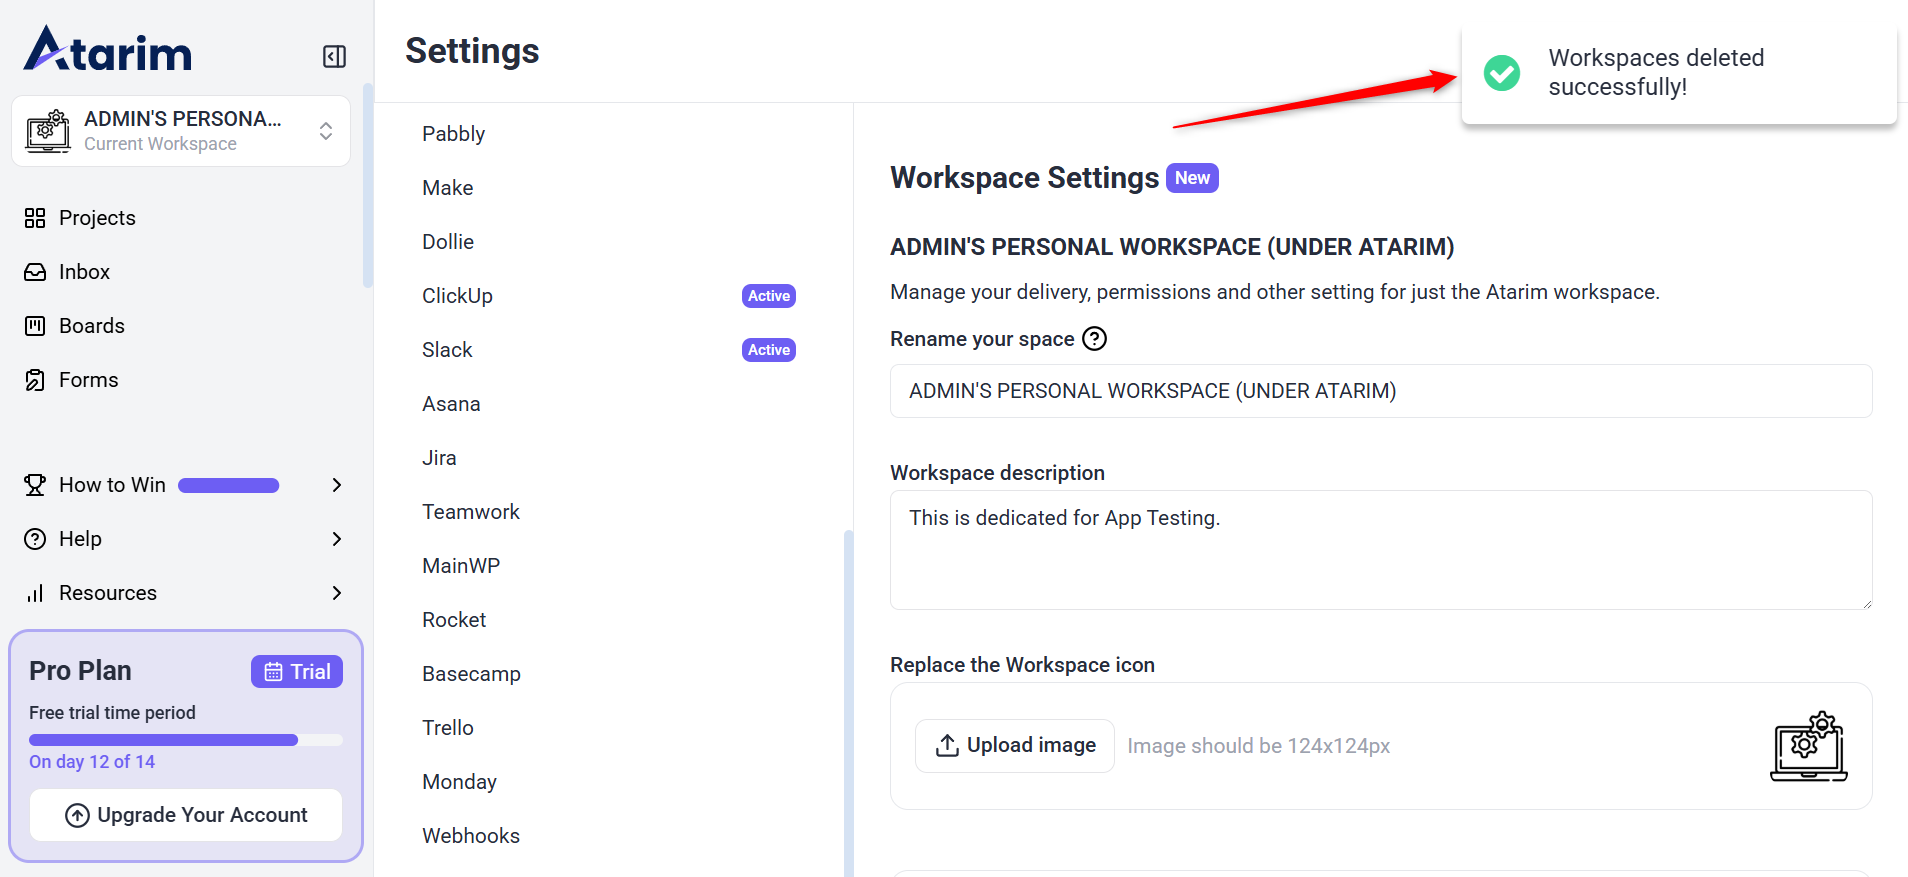1908x877 pixels.
Task: Expand the Resources menu
Action: point(336,593)
